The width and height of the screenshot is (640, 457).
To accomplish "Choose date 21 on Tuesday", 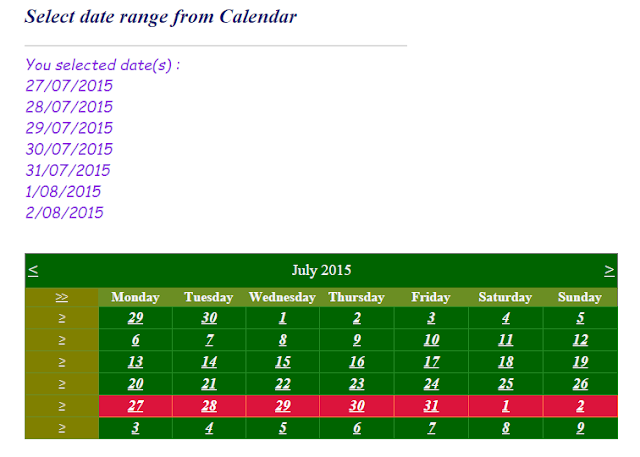I will click(x=209, y=384).
